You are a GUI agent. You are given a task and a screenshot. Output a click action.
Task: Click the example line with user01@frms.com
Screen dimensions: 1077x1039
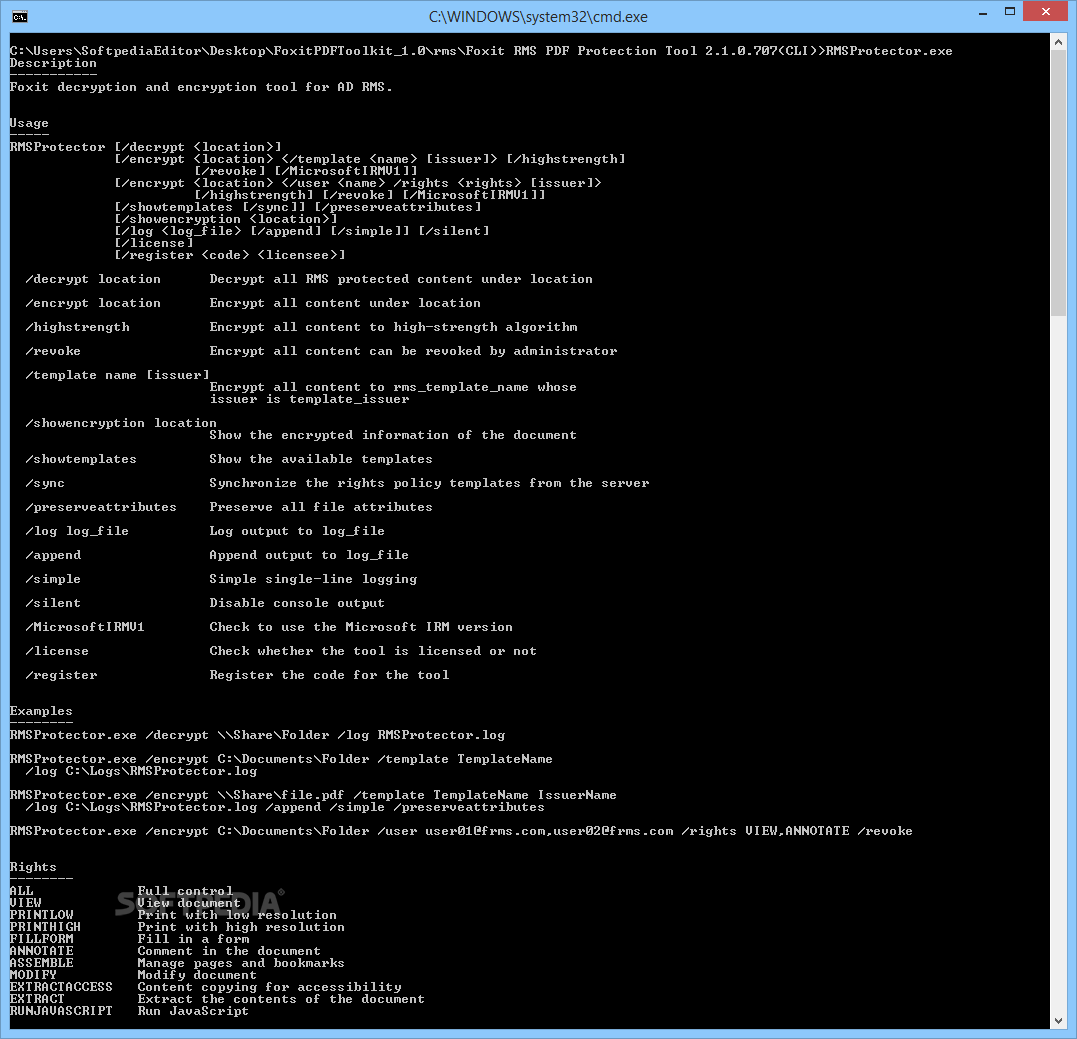pos(461,831)
